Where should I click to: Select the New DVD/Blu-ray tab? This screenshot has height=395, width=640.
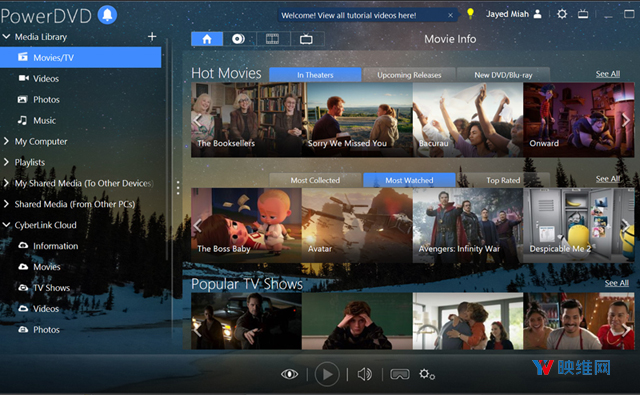tap(503, 75)
